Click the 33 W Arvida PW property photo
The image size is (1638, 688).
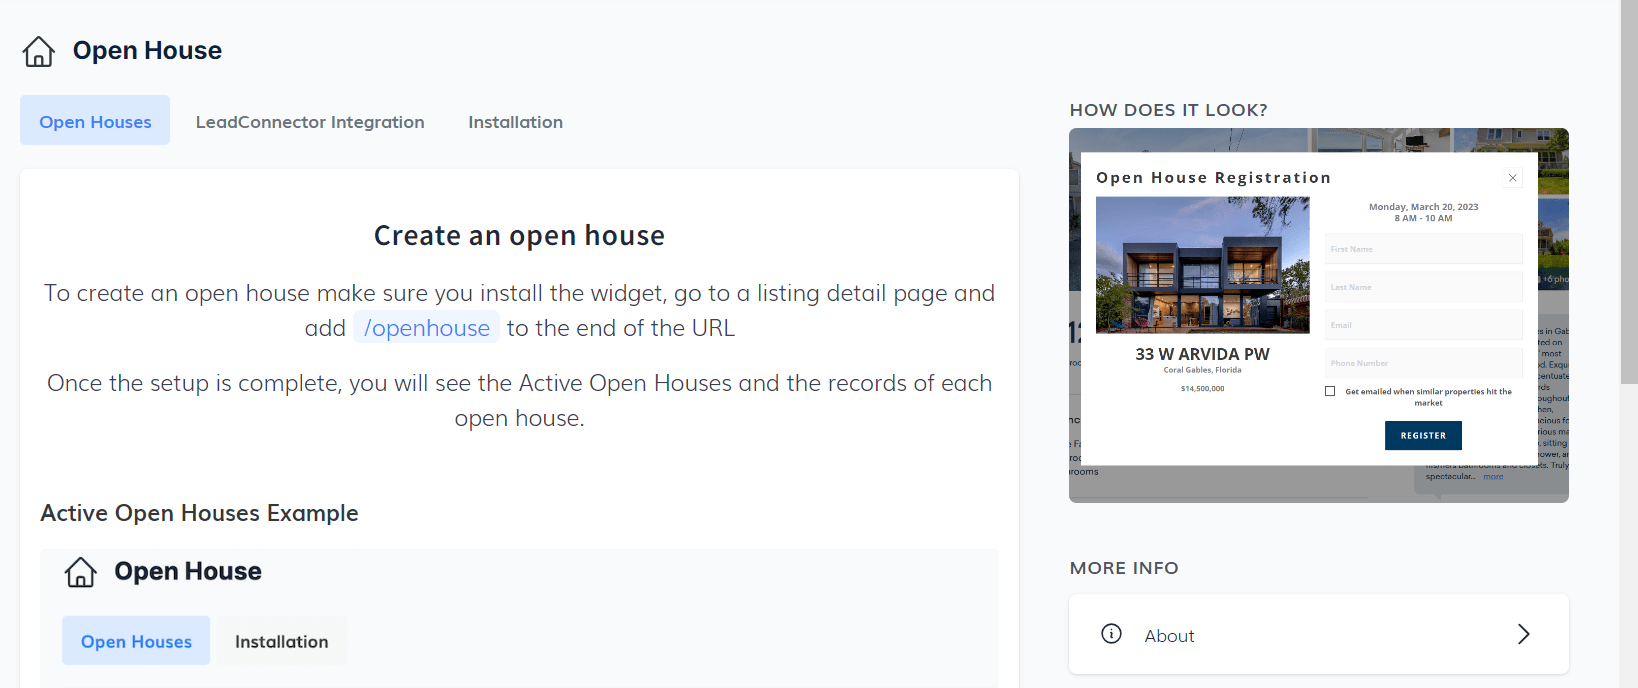(x=1202, y=265)
